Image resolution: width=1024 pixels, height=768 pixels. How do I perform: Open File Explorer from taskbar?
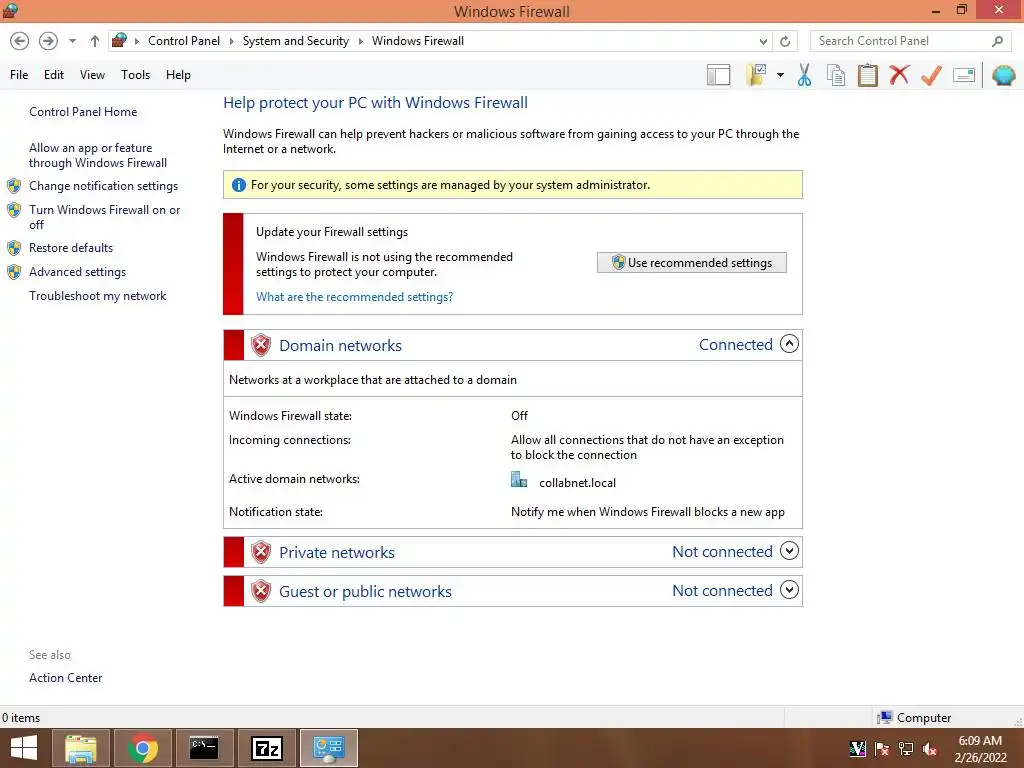(x=81, y=748)
